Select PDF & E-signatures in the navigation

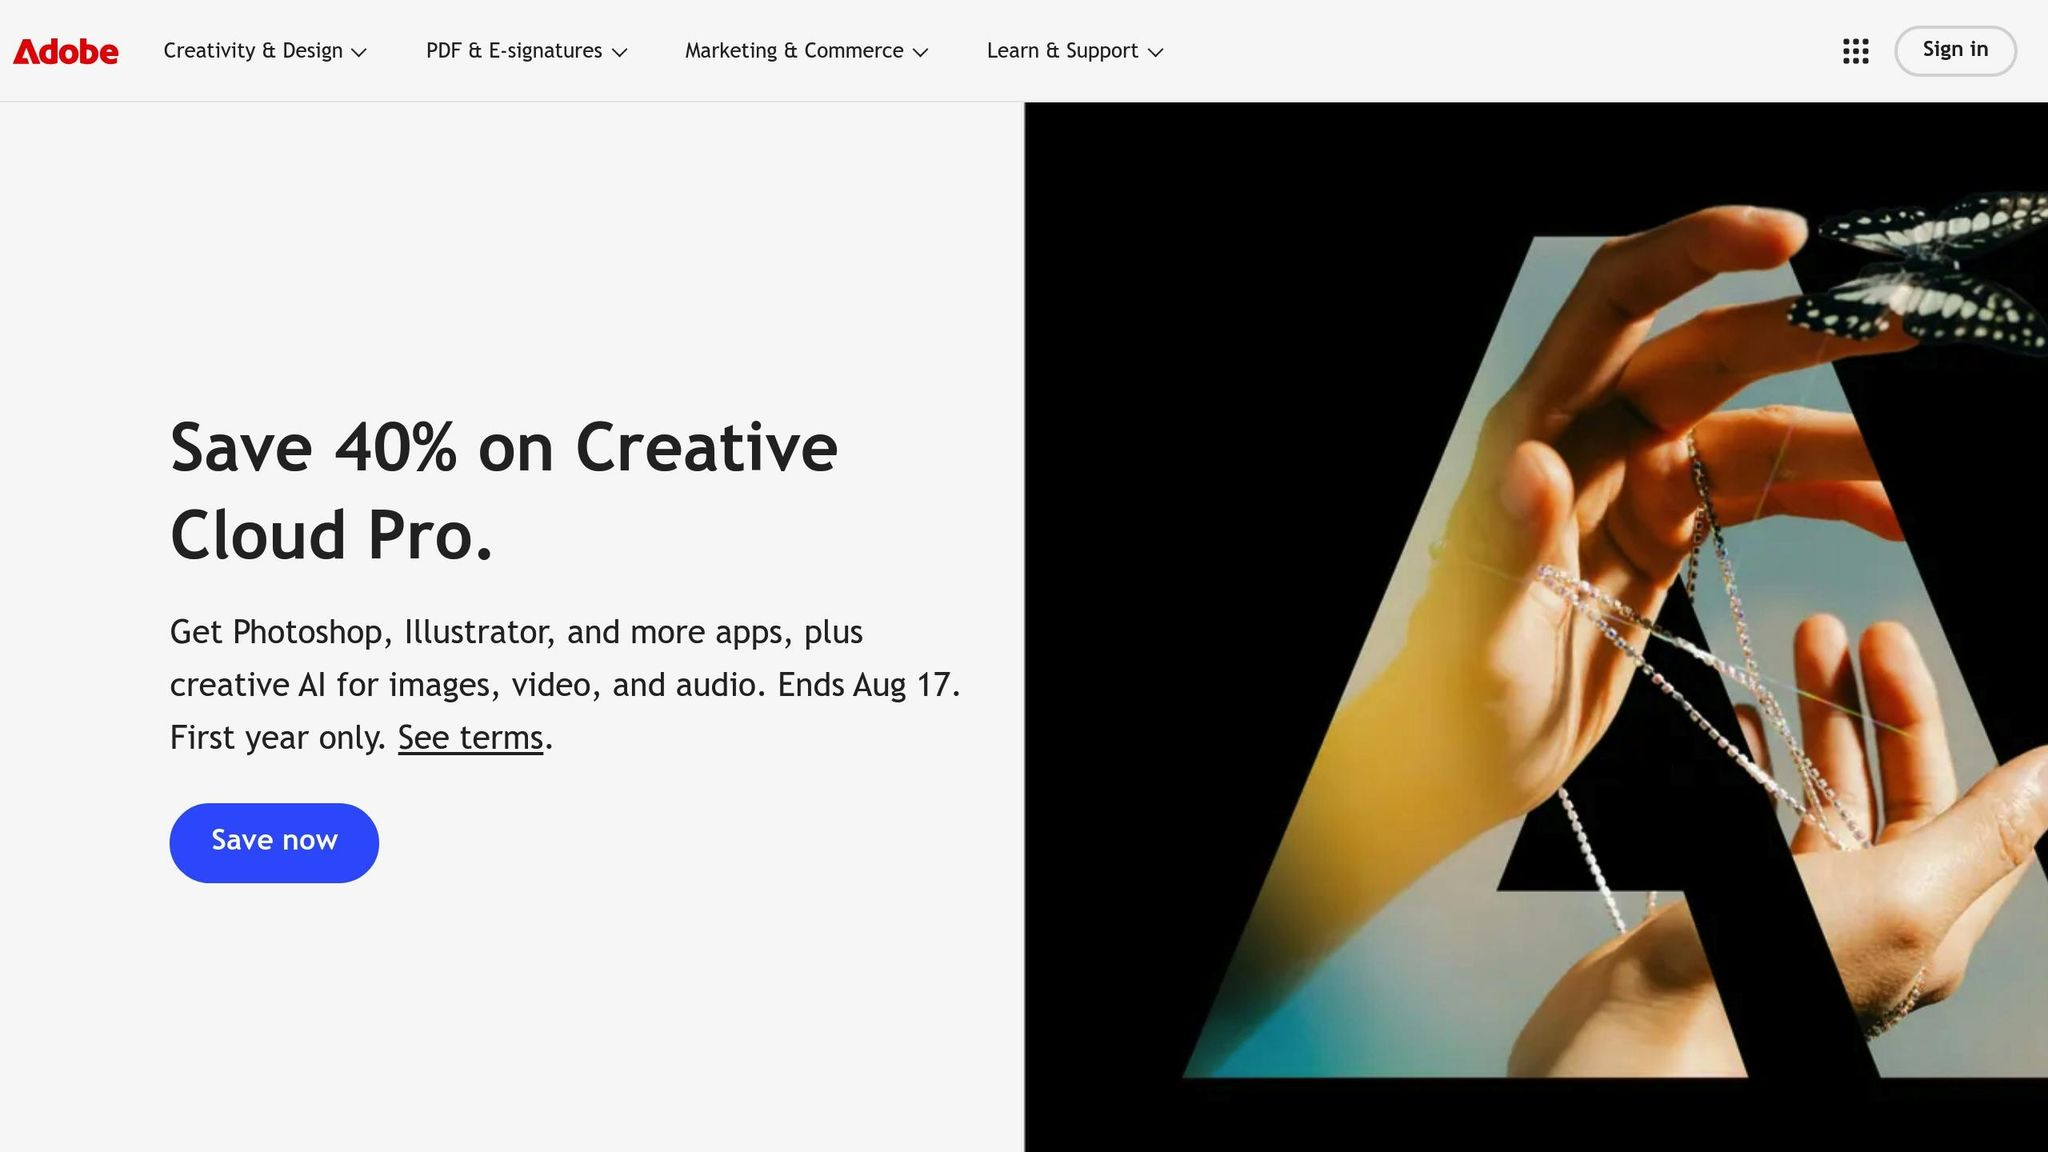point(514,50)
